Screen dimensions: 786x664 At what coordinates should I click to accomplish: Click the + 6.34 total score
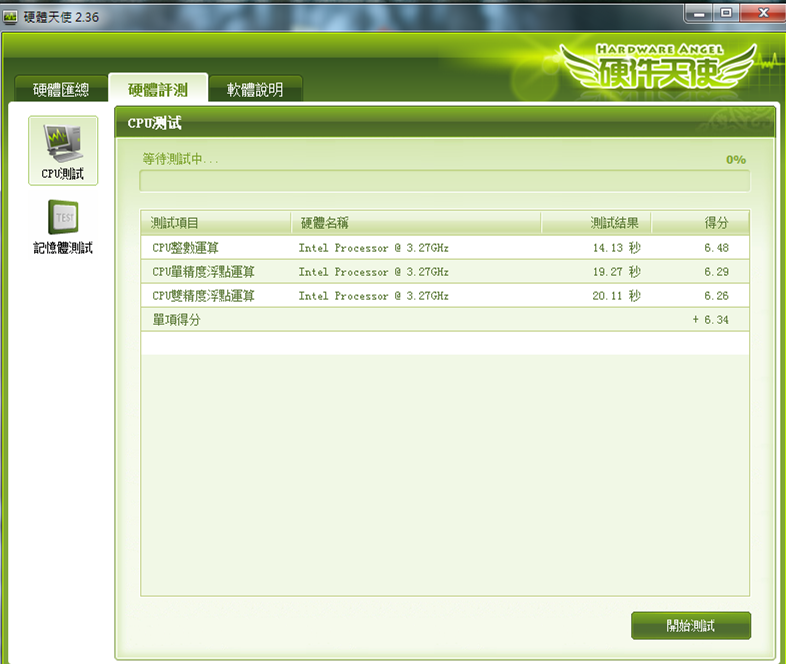click(711, 319)
